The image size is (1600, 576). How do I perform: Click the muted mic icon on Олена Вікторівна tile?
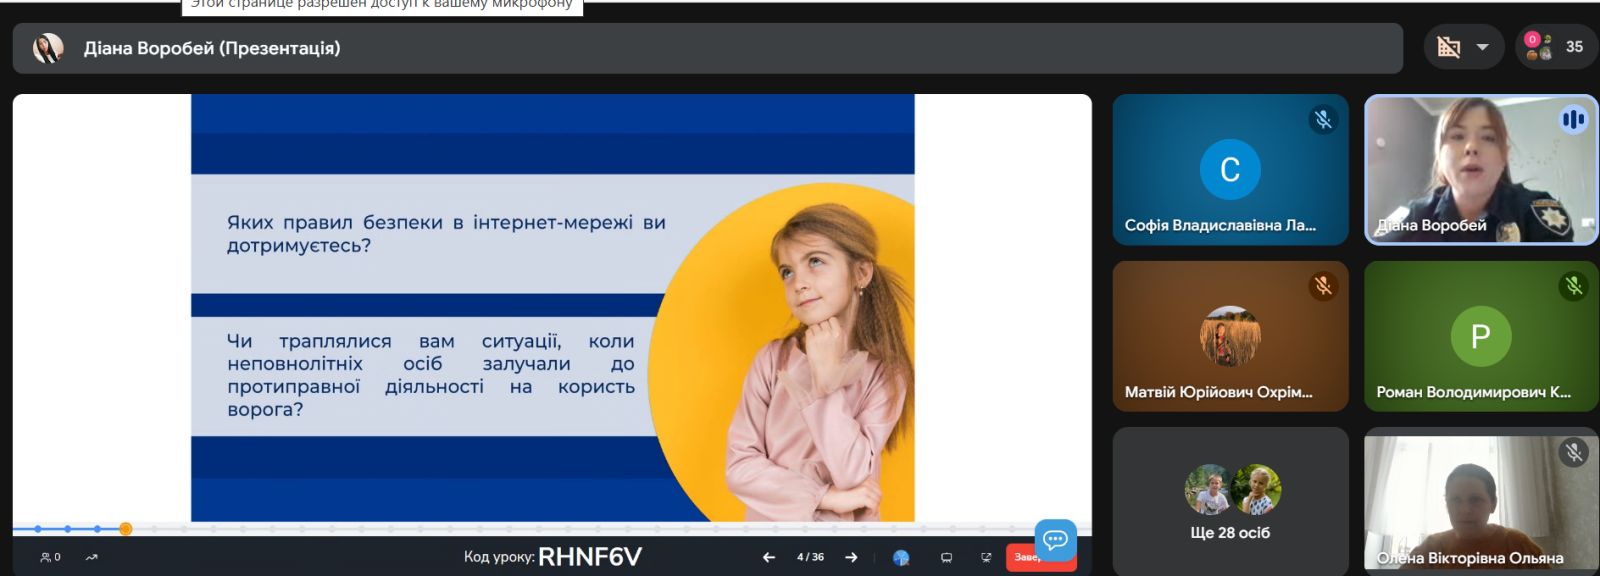tap(1574, 452)
